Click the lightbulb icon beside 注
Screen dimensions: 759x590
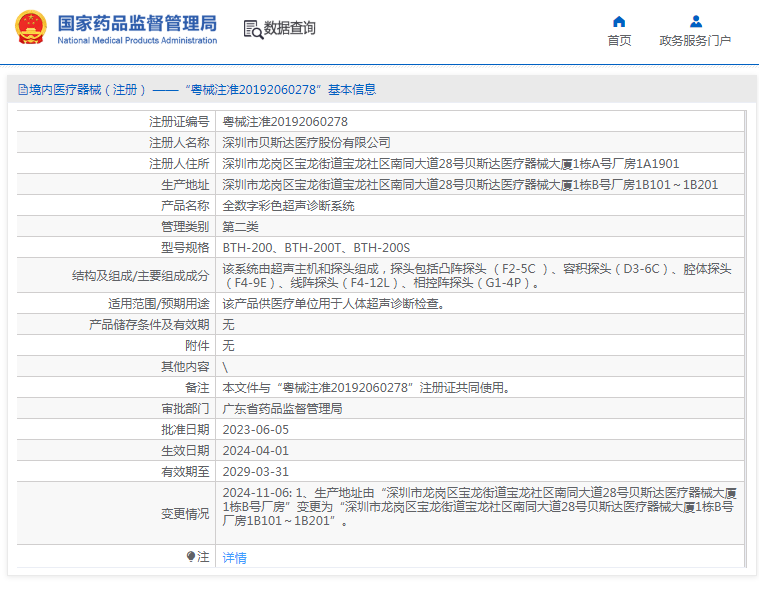(x=191, y=557)
